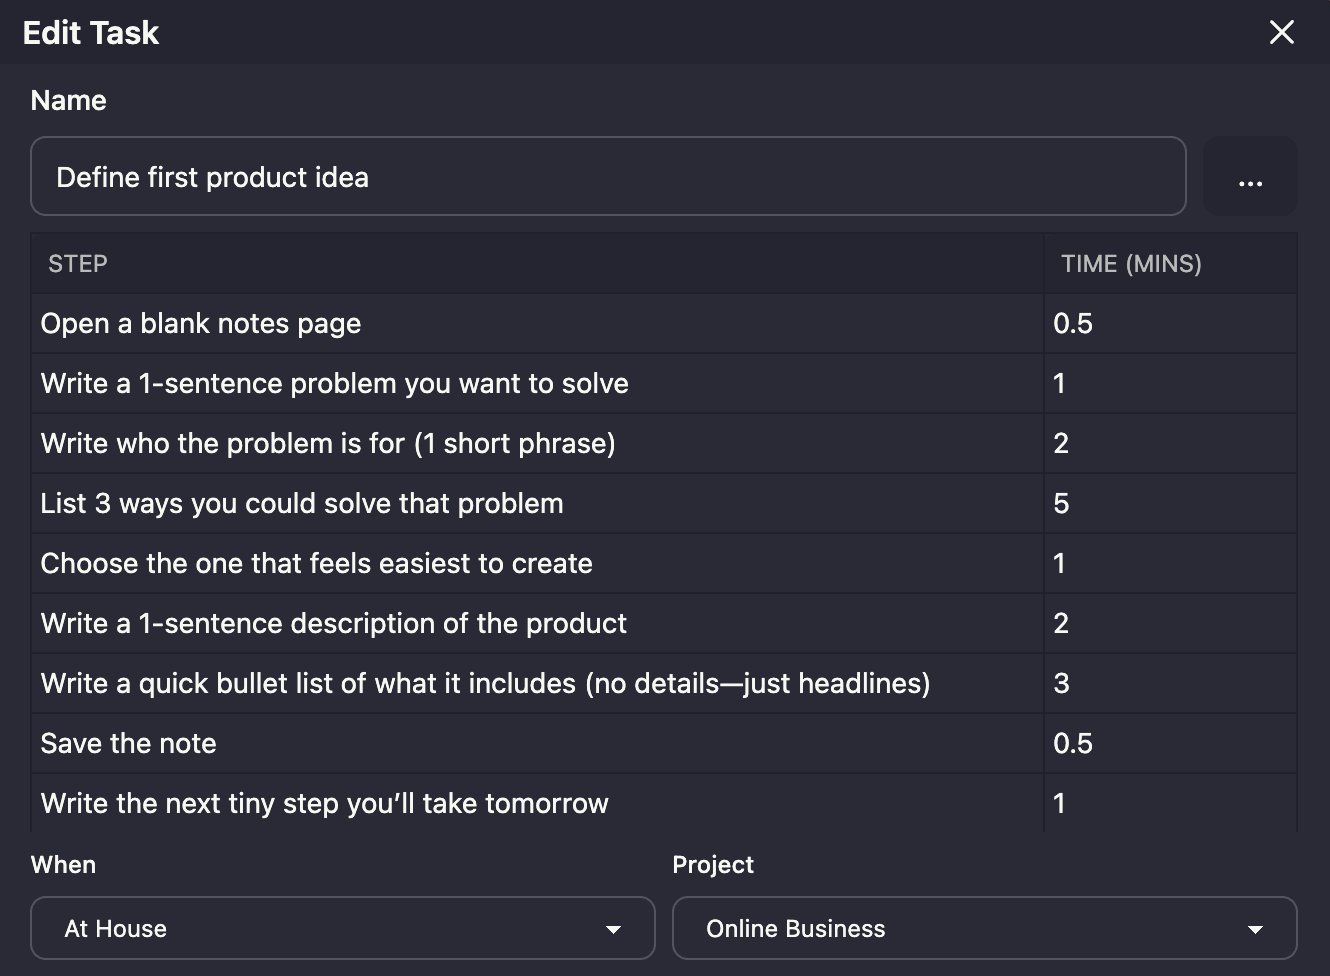Click the STEP column header
Image resolution: width=1330 pixels, height=976 pixels.
coord(78,264)
